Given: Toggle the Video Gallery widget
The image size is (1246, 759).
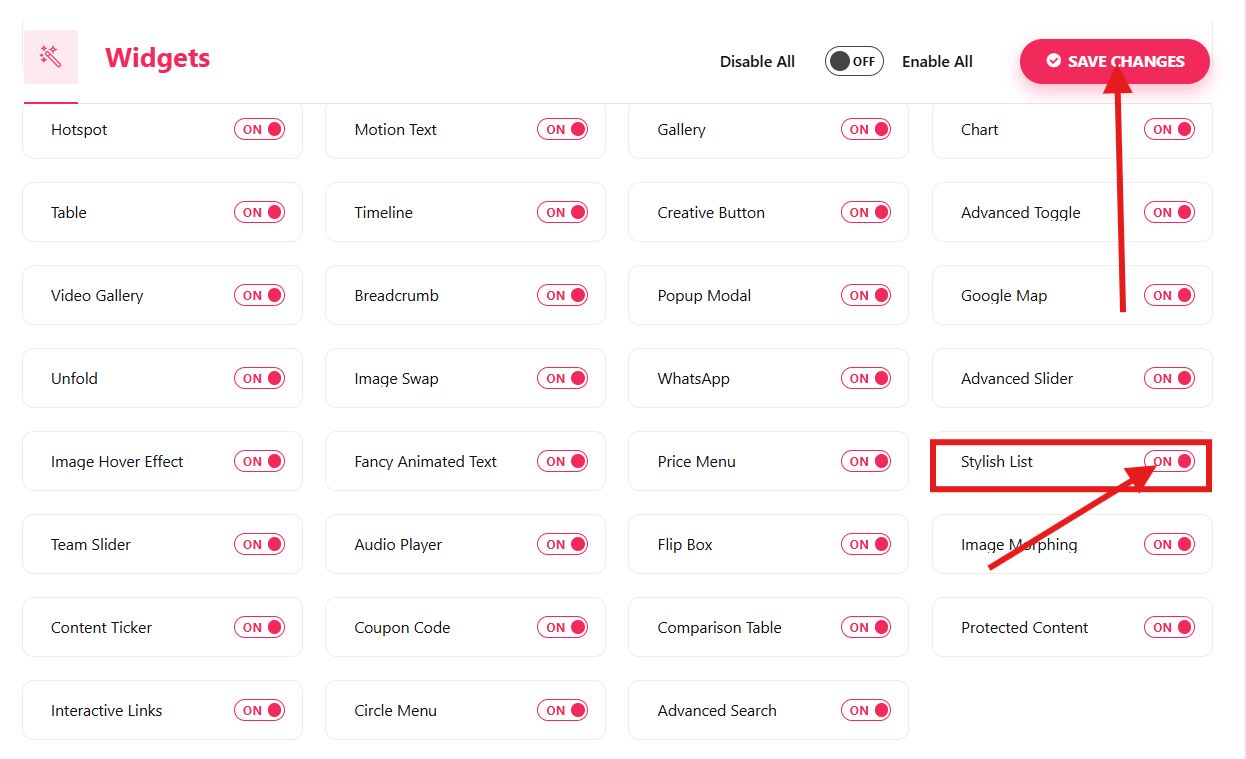Looking at the screenshot, I should click(x=260, y=295).
